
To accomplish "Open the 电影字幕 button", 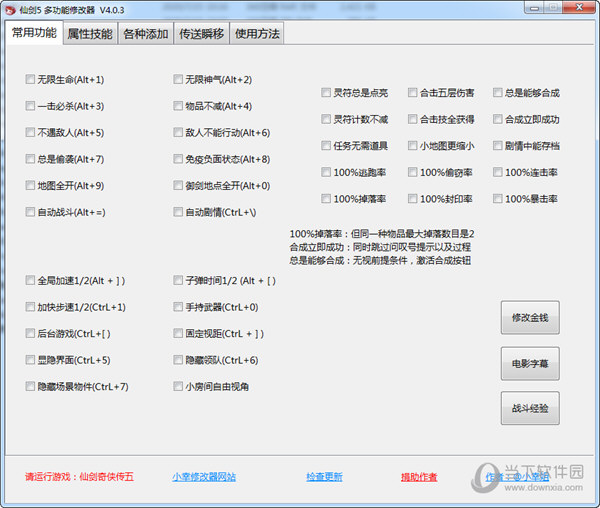I will 530,363.
